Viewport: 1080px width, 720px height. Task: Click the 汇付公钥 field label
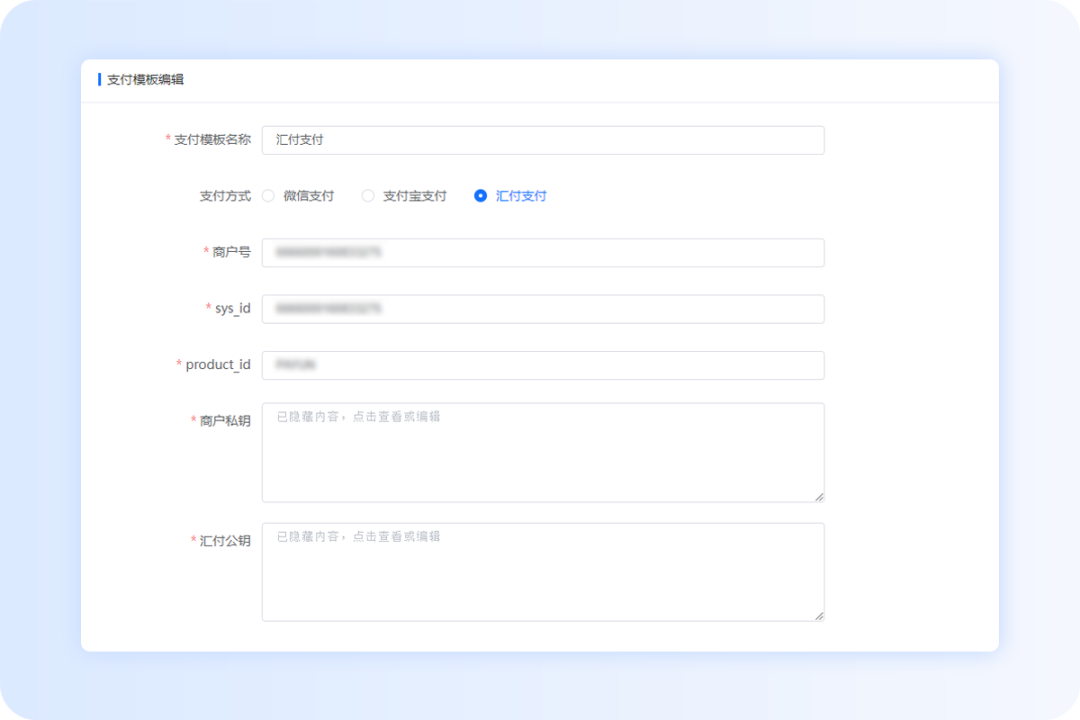[223, 537]
